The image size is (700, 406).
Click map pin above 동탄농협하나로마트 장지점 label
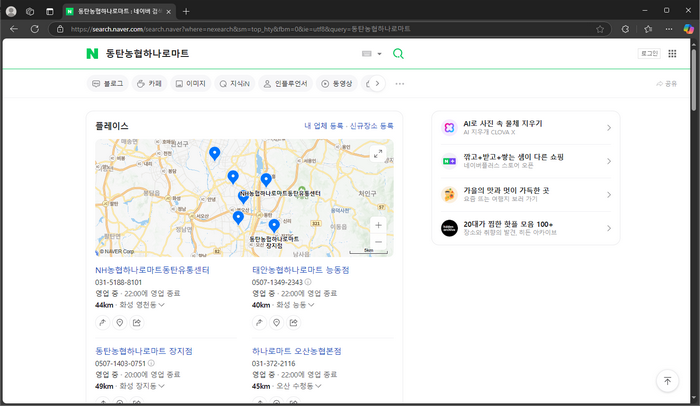click(274, 226)
